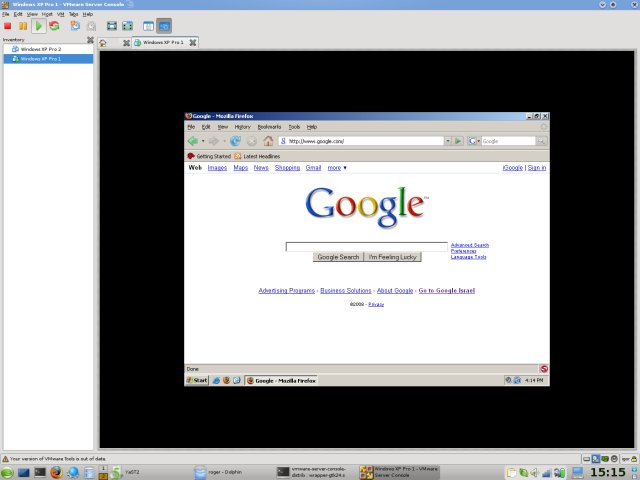Click Firefox Reload button
The image size is (640, 480).
coord(235,141)
